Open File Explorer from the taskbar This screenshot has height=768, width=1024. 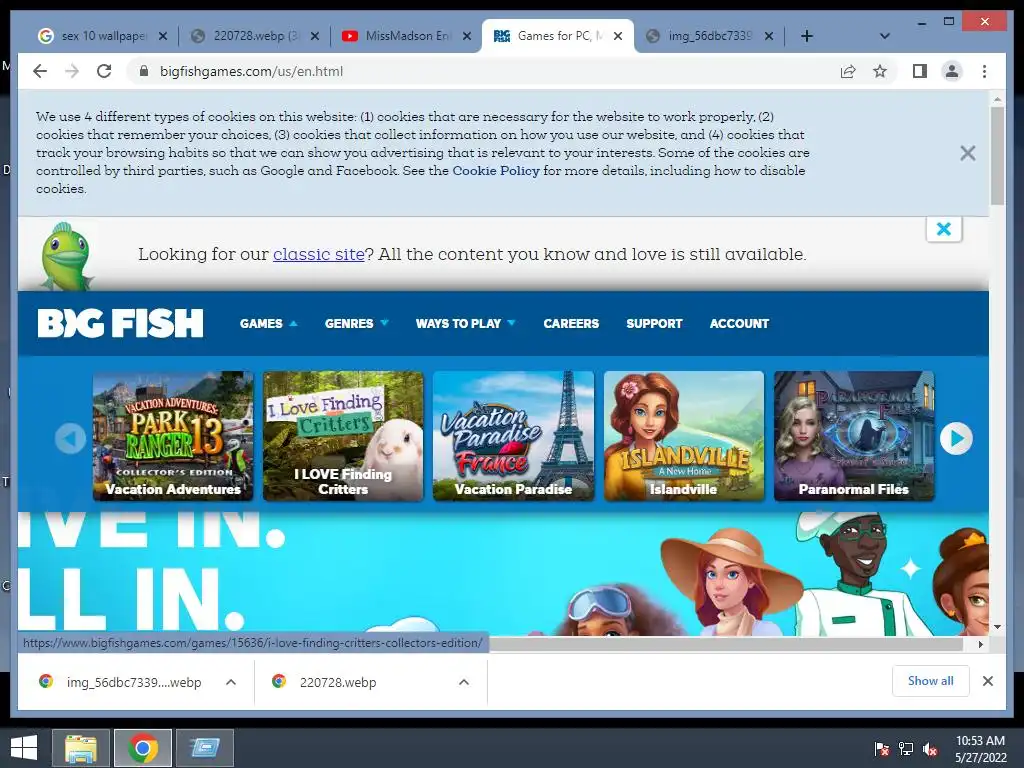(80, 748)
